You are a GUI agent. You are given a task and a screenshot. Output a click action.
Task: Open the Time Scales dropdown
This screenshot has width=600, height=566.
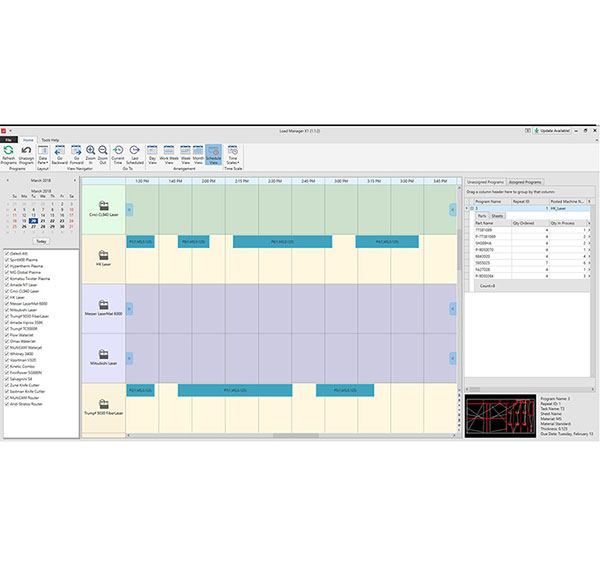click(x=233, y=155)
